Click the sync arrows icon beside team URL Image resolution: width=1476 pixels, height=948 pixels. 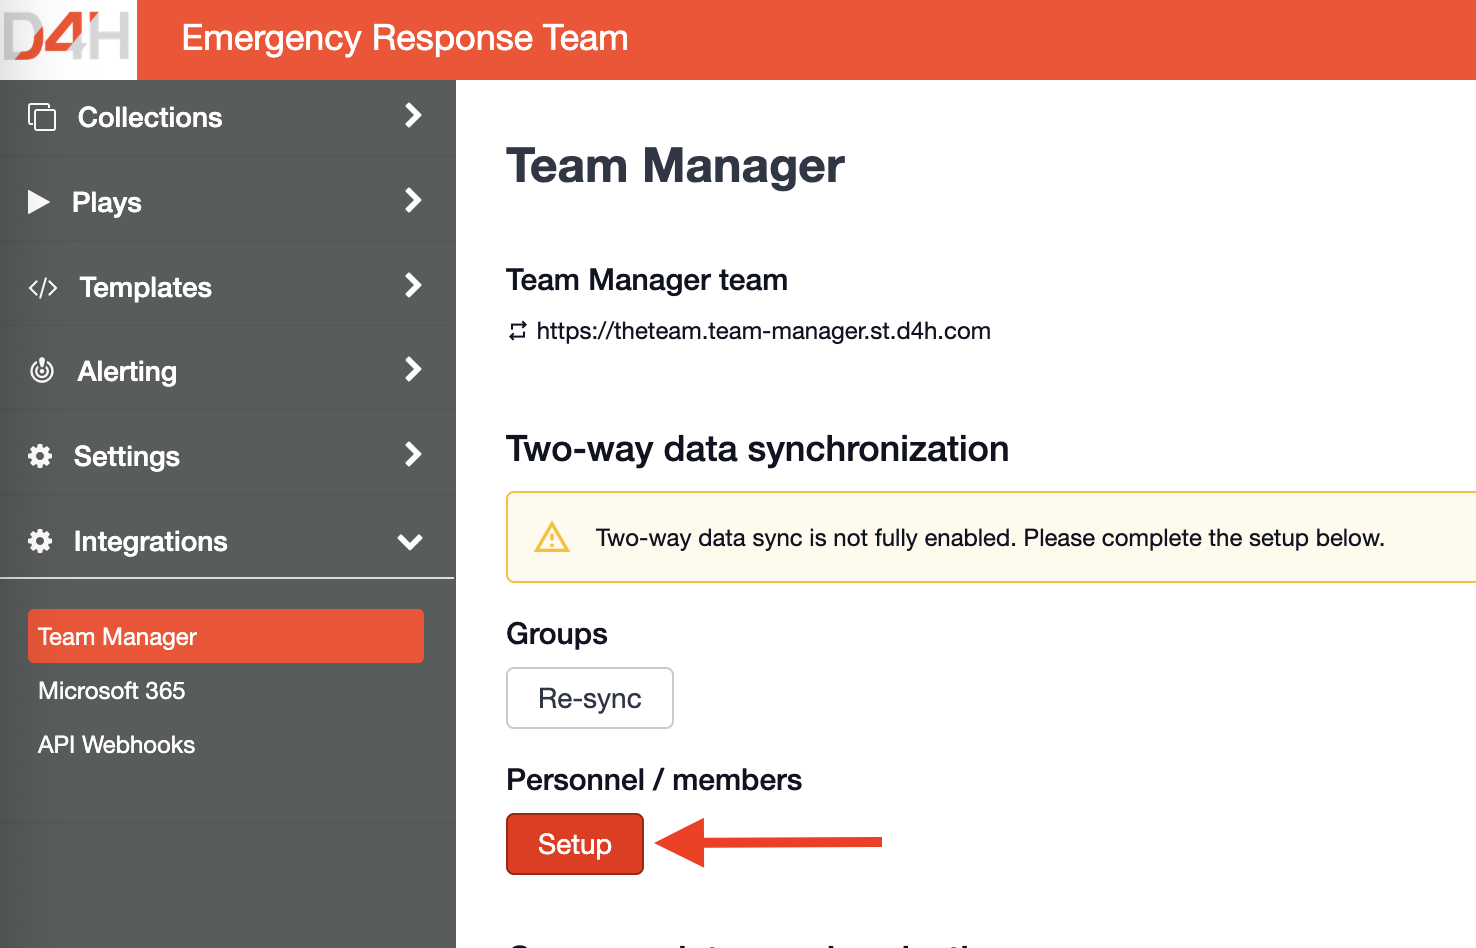517,331
